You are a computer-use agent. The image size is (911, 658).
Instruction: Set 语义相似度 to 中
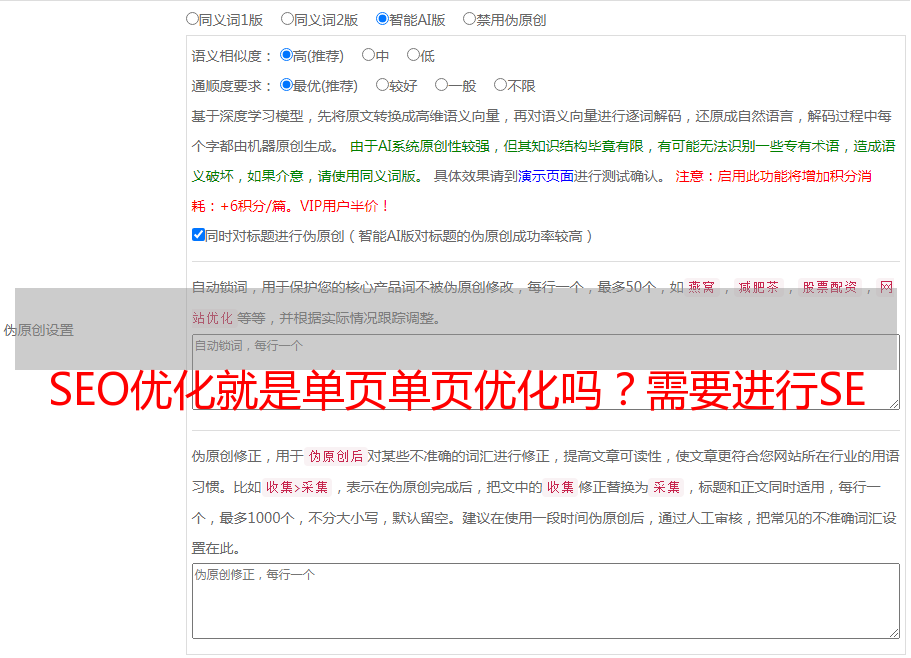(368, 55)
